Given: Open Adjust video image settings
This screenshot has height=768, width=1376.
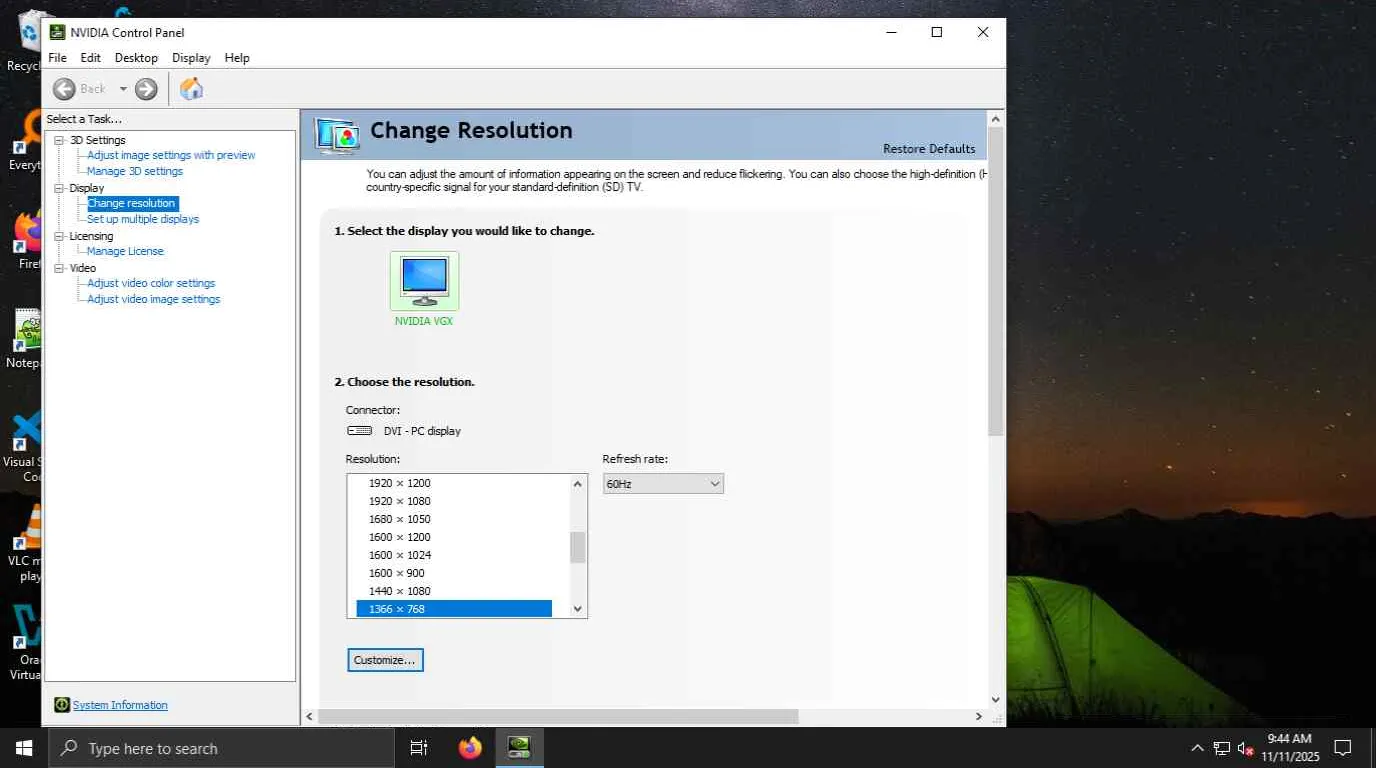Looking at the screenshot, I should click(x=153, y=299).
